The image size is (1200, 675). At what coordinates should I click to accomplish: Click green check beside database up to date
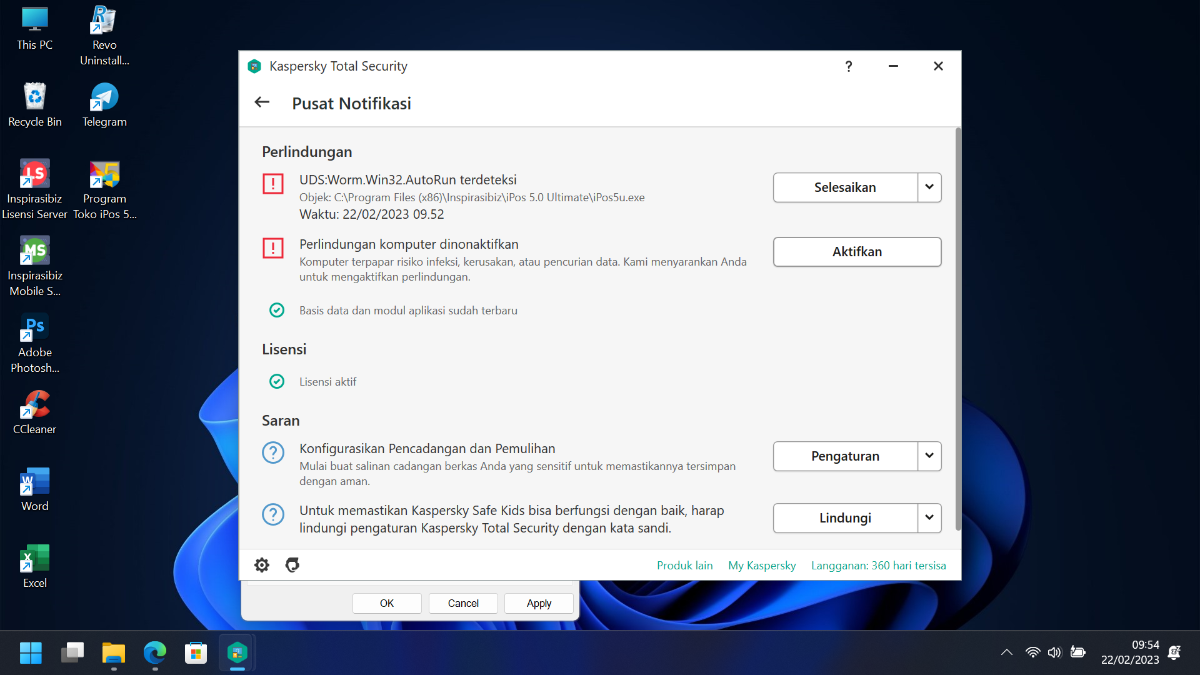point(277,310)
